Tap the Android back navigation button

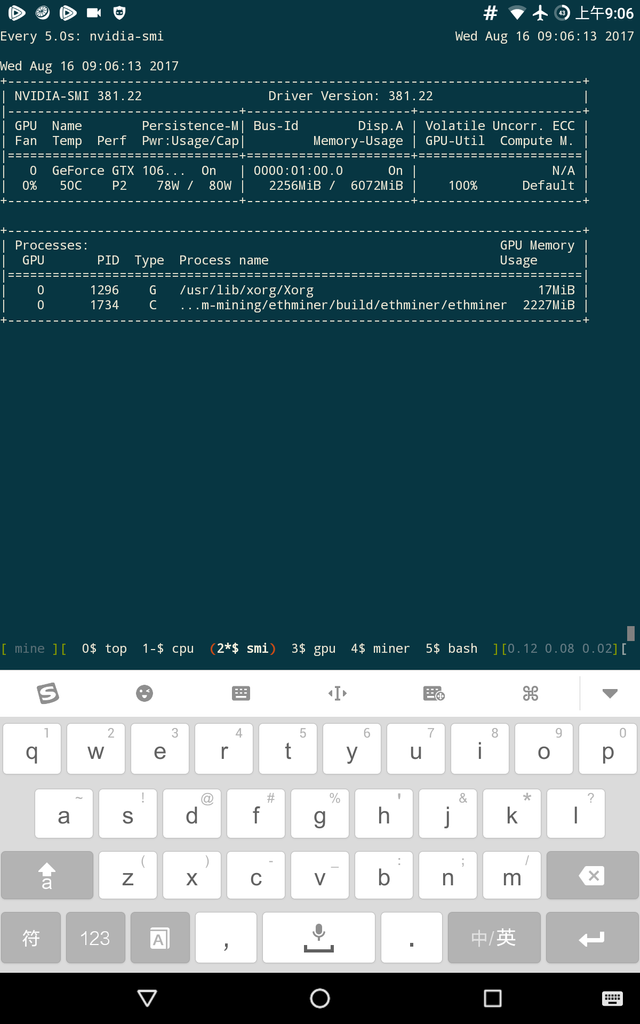(x=148, y=998)
